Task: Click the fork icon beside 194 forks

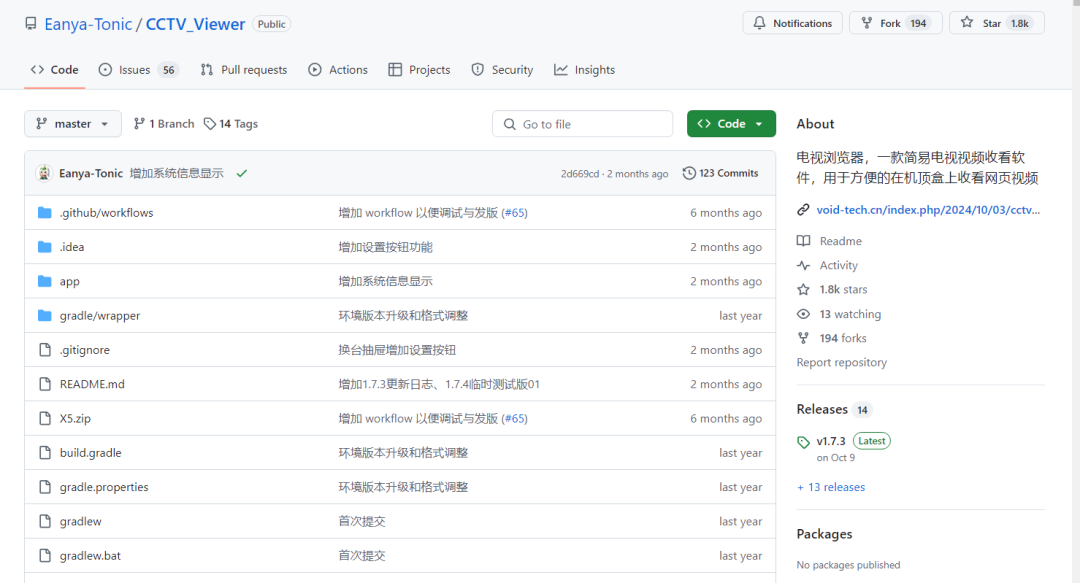Action: (803, 338)
